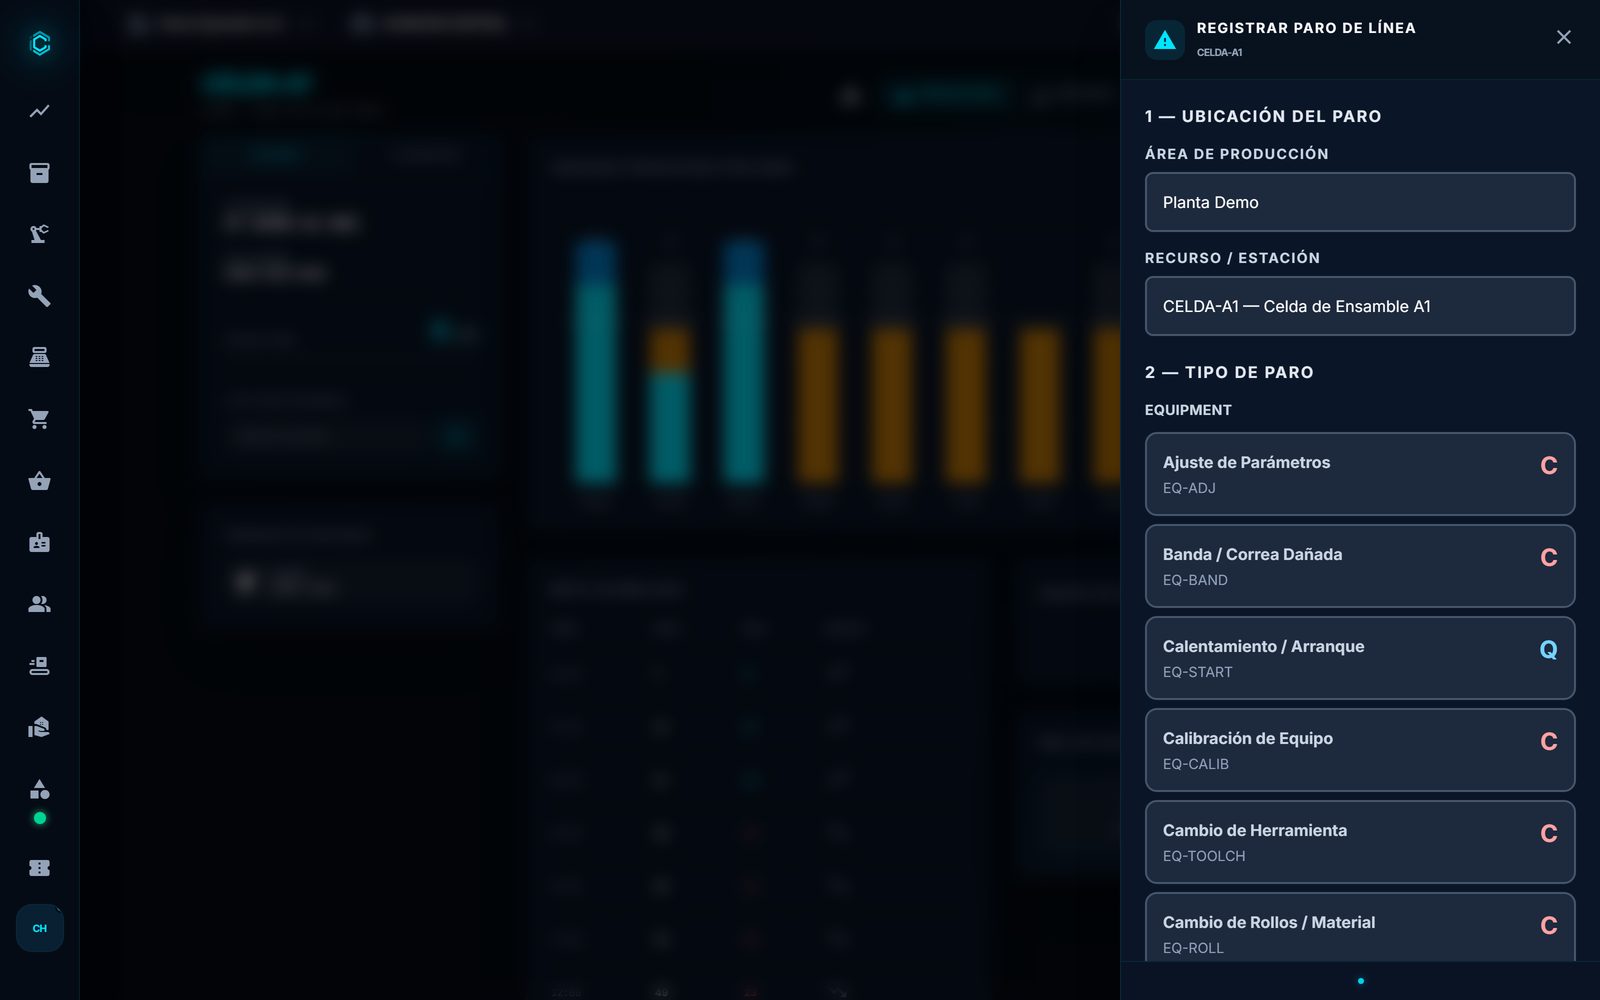Open the cash register icon in sidebar

pos(39,357)
